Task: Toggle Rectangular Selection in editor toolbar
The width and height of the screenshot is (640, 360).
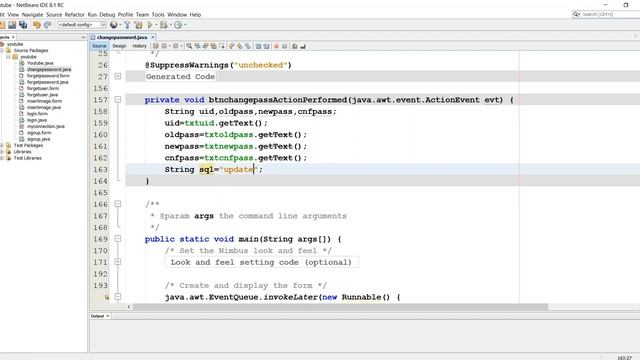Action: click(222, 46)
